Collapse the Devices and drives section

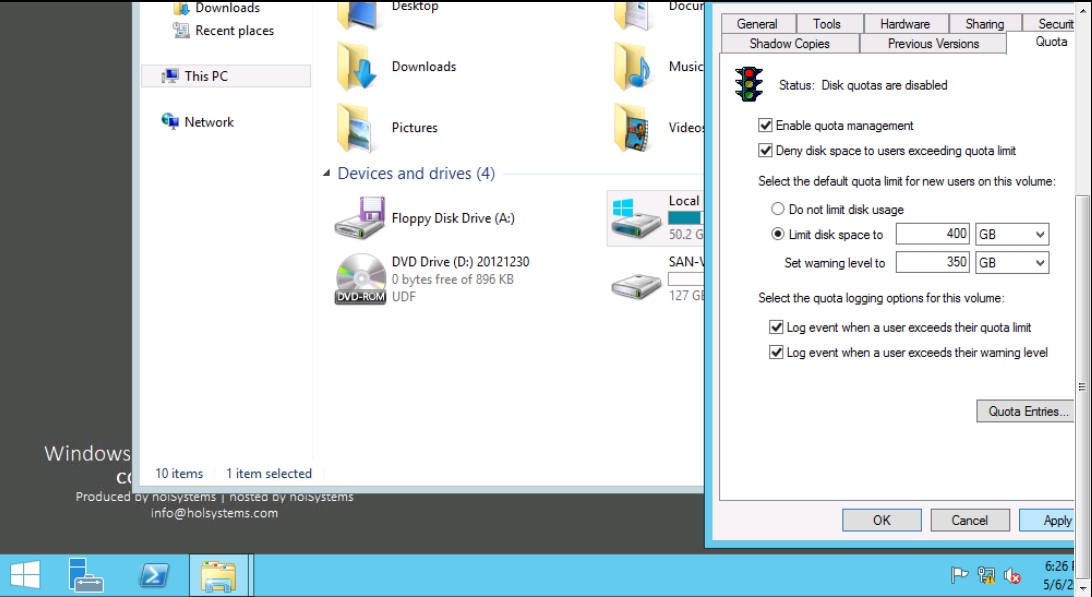click(x=327, y=174)
